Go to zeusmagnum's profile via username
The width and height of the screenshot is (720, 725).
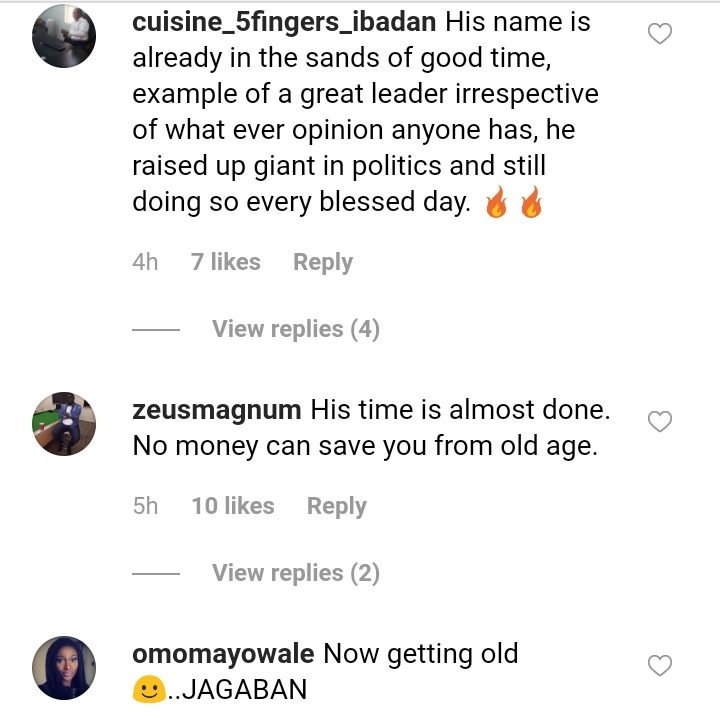pos(216,410)
